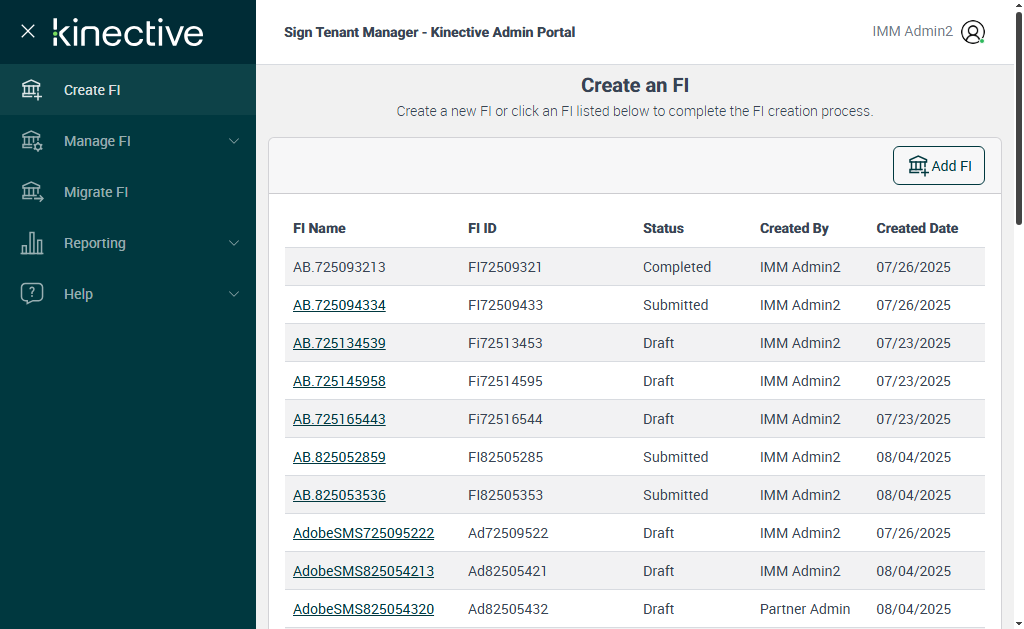Open the user profile avatar icon

[973, 32]
